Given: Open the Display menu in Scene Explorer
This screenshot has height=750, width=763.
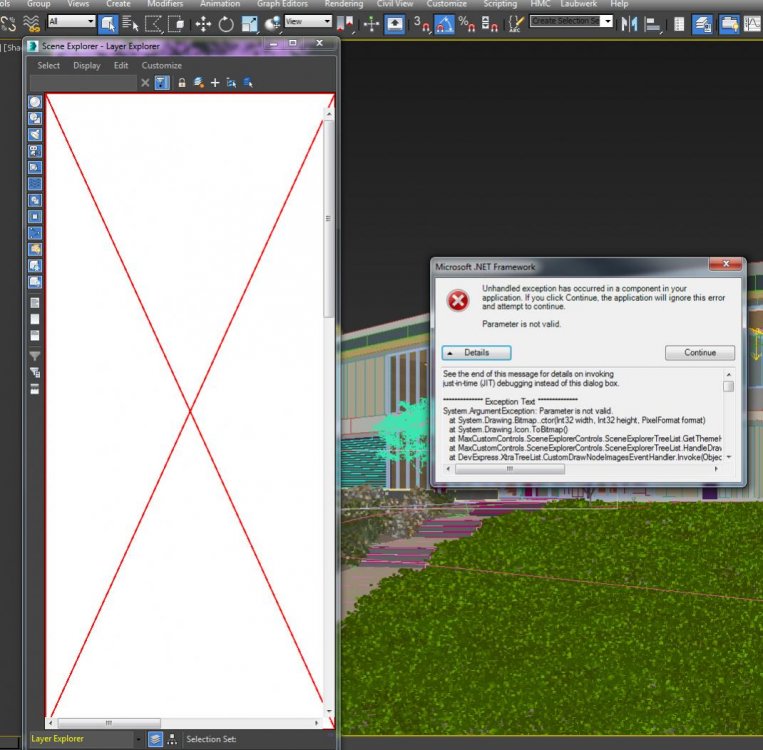Looking at the screenshot, I should click(x=86, y=66).
